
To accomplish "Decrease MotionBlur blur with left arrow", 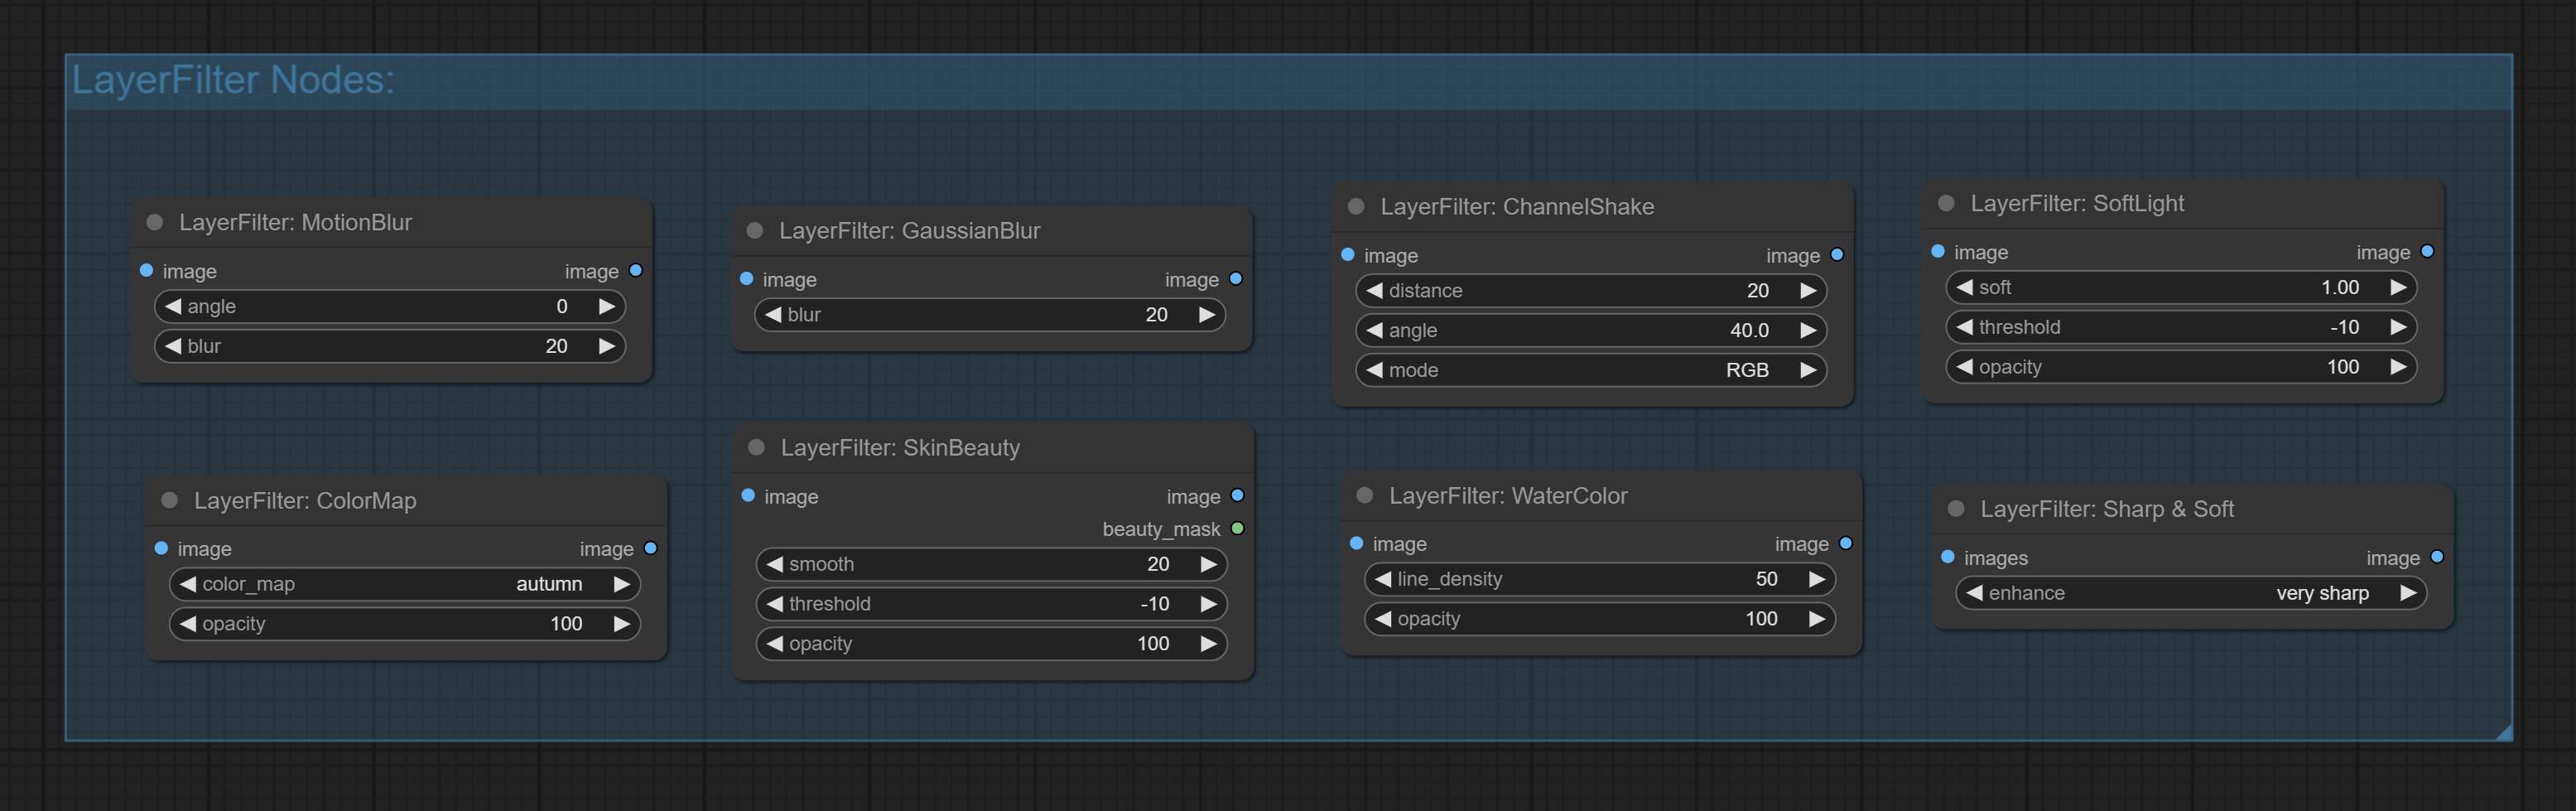I will [x=173, y=346].
